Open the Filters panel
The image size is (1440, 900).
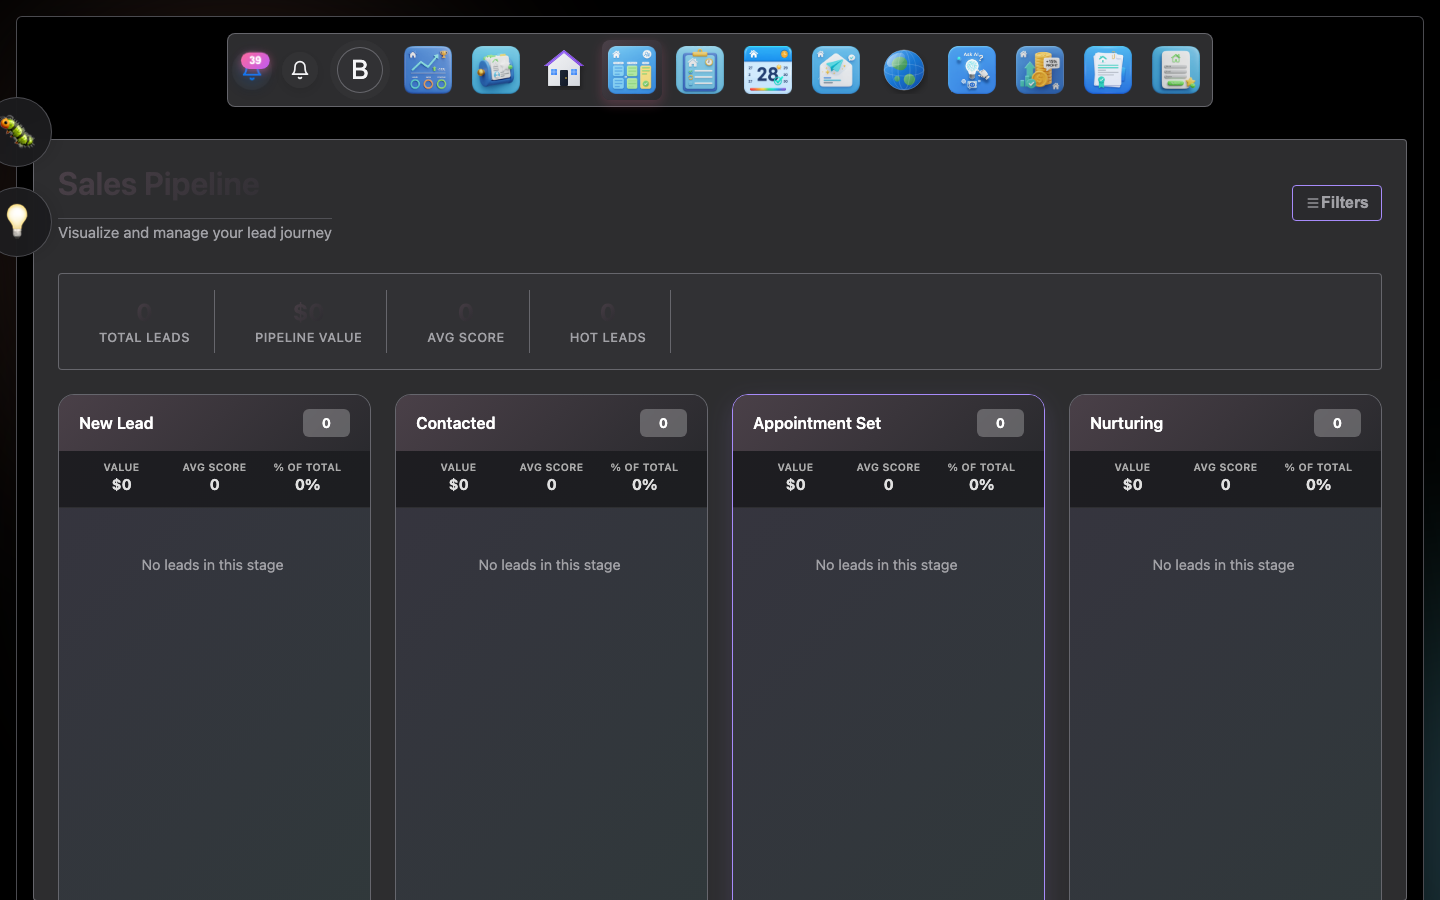[x=1336, y=203]
